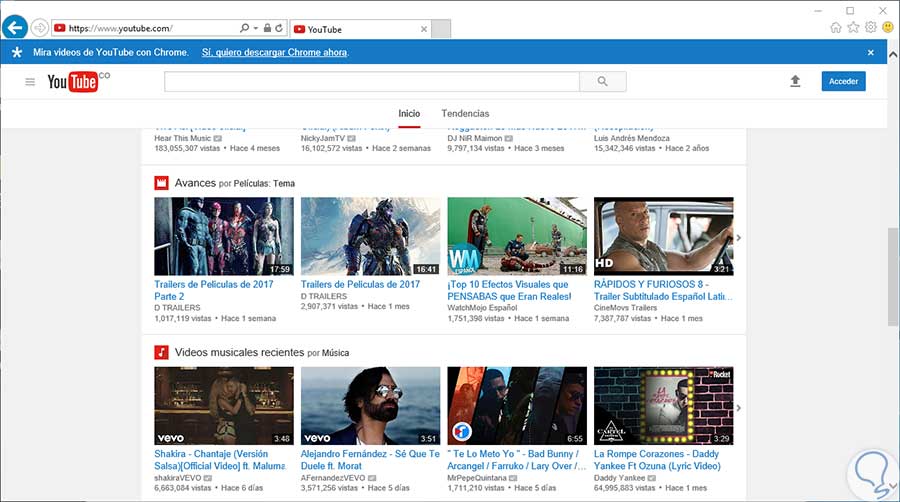
Task: Go back with the browser back arrow
Action: [x=14, y=28]
